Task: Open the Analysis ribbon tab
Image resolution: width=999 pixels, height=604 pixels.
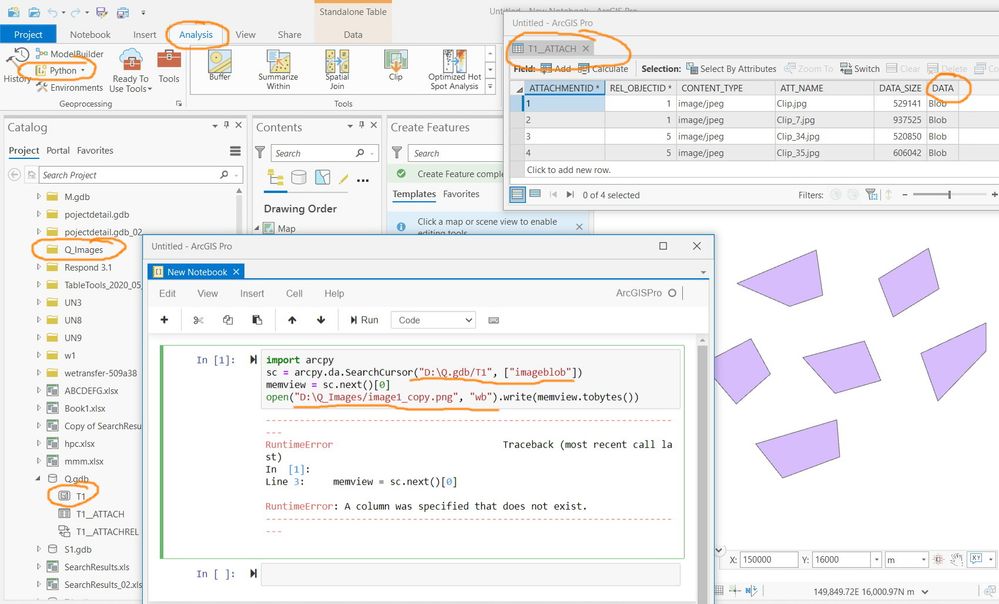Action: pos(196,34)
